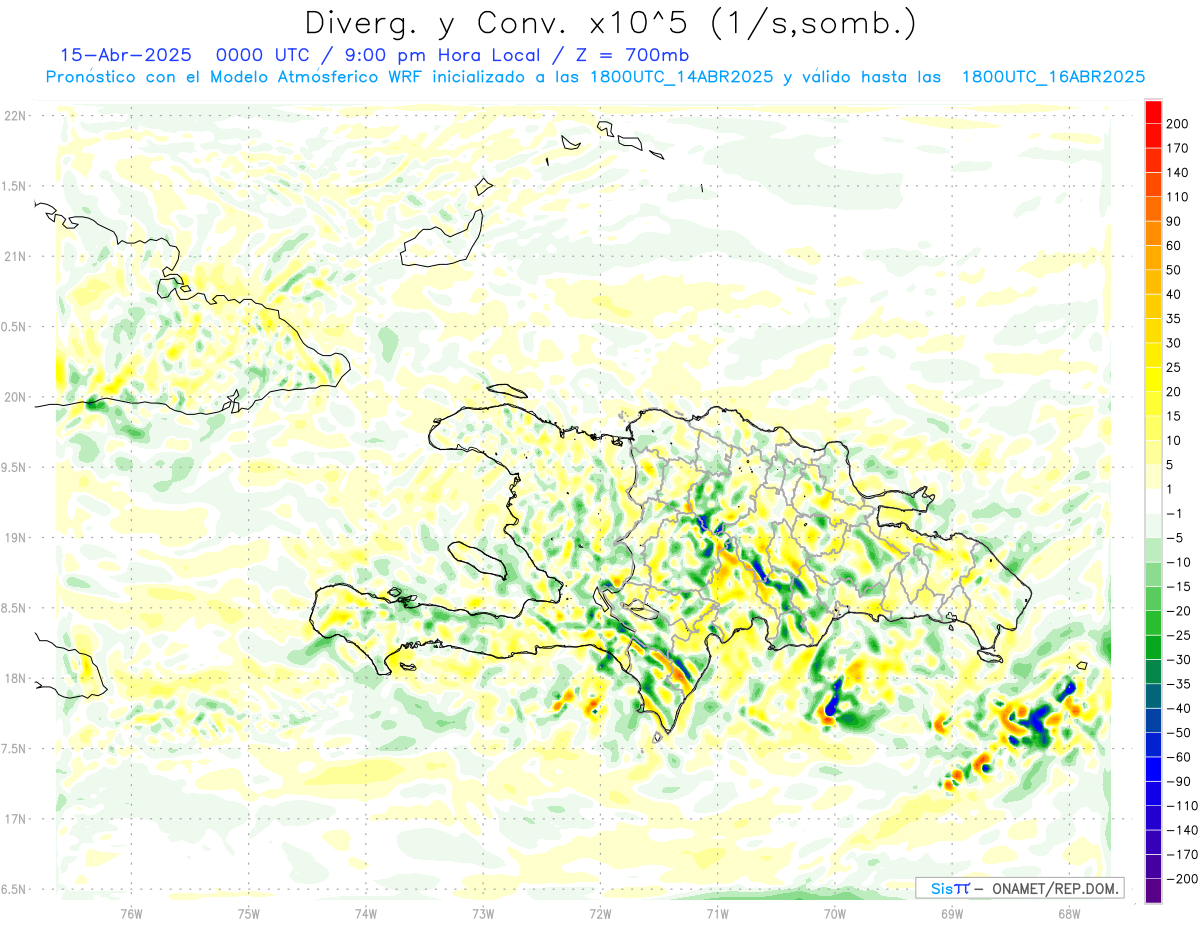
Task: Click the '170' value on the color scale
Action: 1178,148
